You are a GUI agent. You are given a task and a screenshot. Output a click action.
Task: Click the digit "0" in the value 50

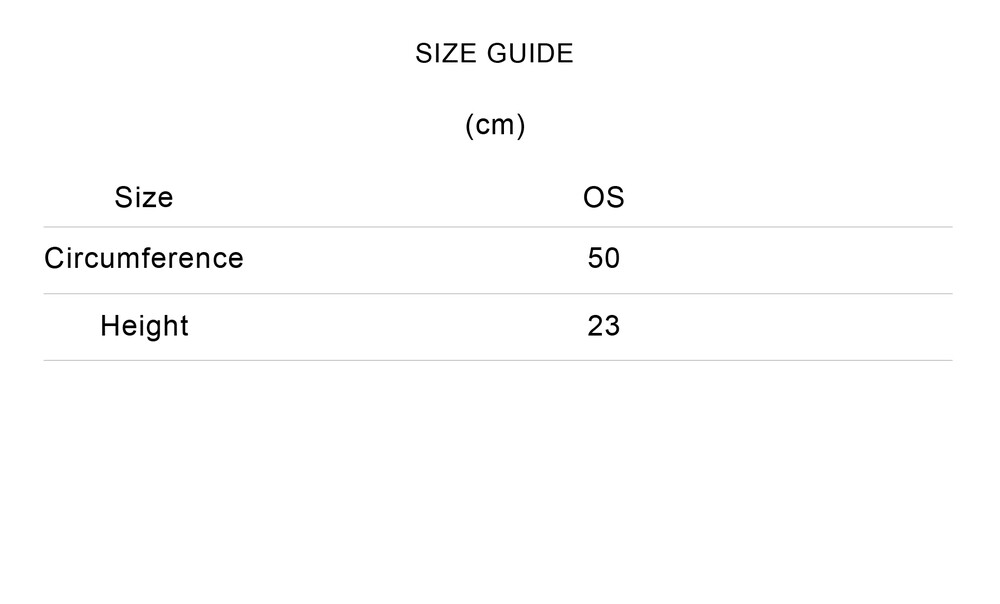click(612, 258)
